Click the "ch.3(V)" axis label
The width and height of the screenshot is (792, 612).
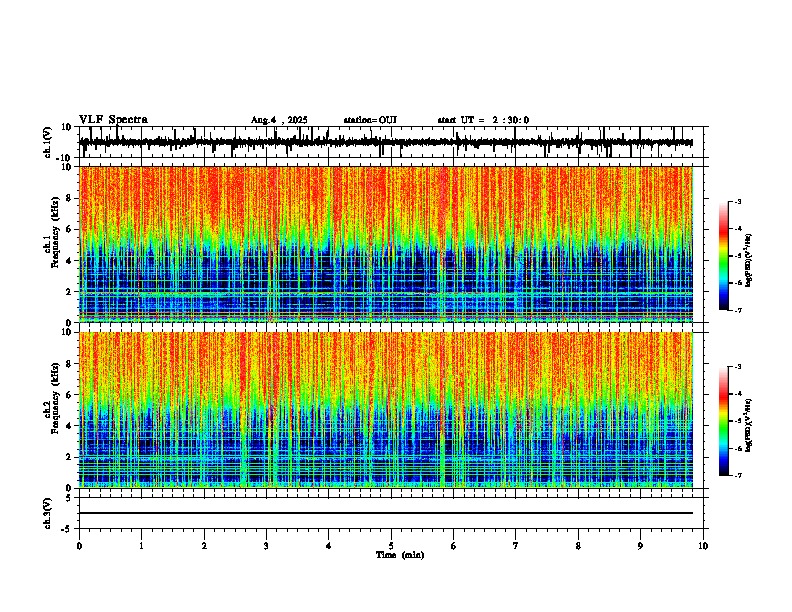tap(48, 513)
